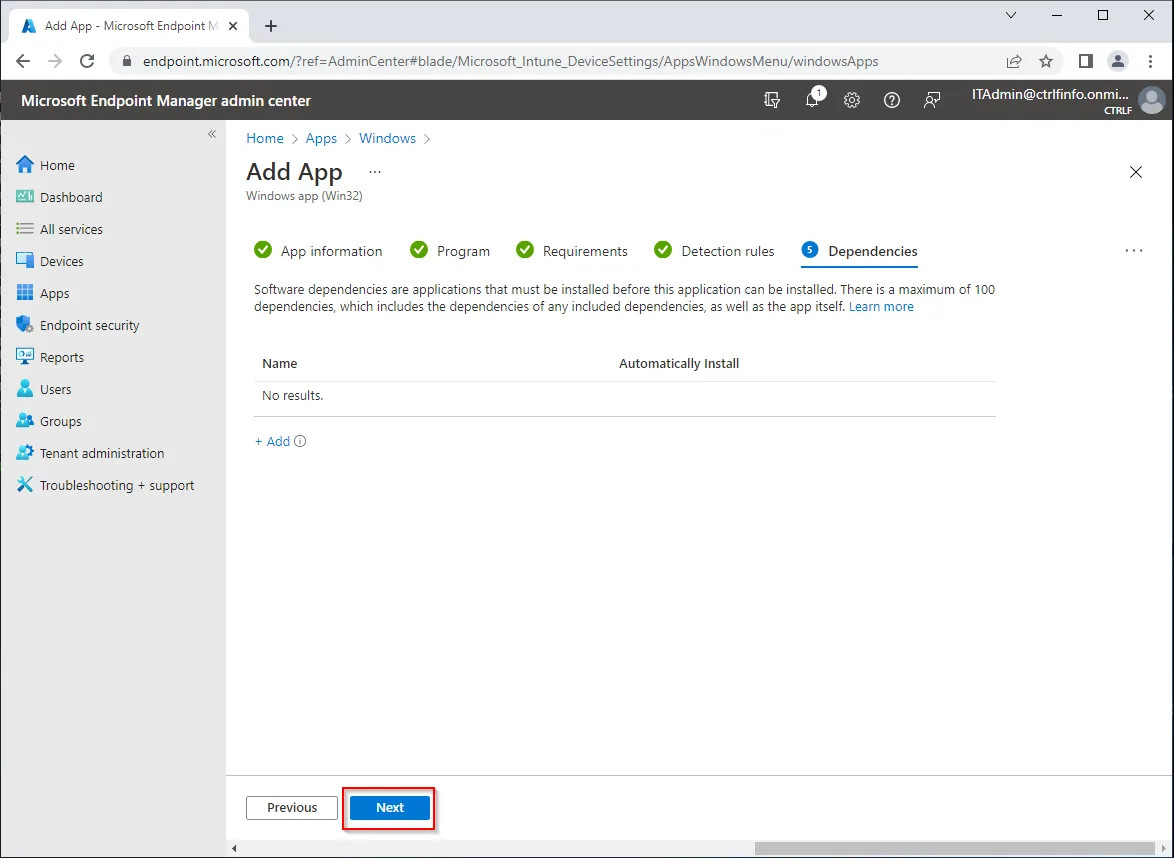
Task: Switch to the Program step
Action: (450, 251)
